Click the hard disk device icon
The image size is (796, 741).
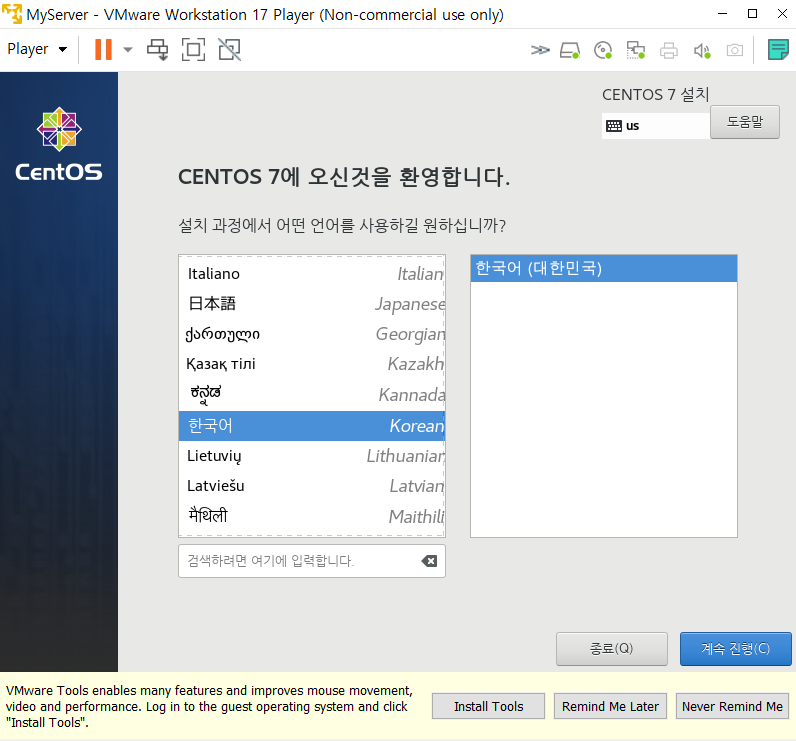click(570, 50)
